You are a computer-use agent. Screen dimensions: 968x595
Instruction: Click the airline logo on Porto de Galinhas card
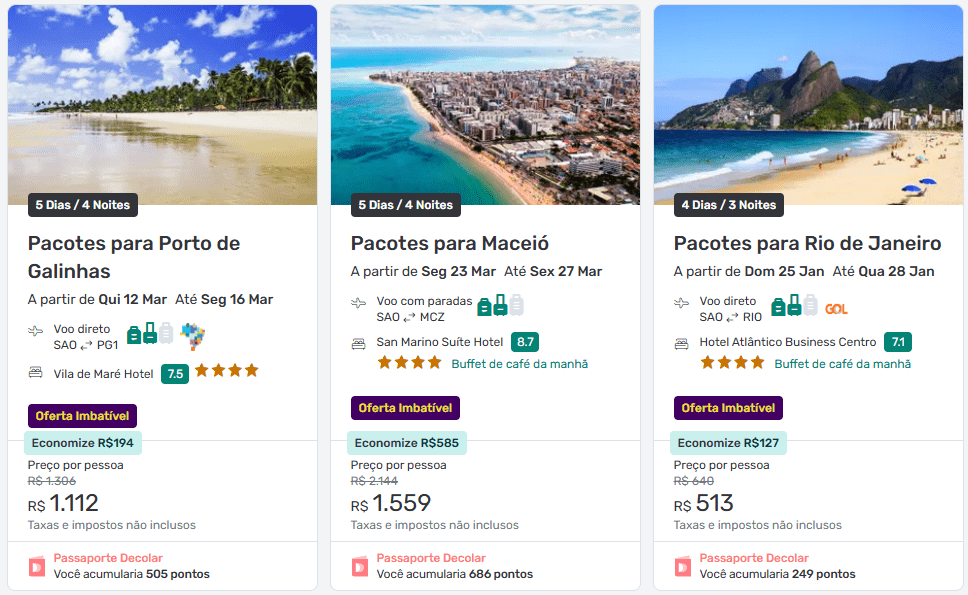192,335
